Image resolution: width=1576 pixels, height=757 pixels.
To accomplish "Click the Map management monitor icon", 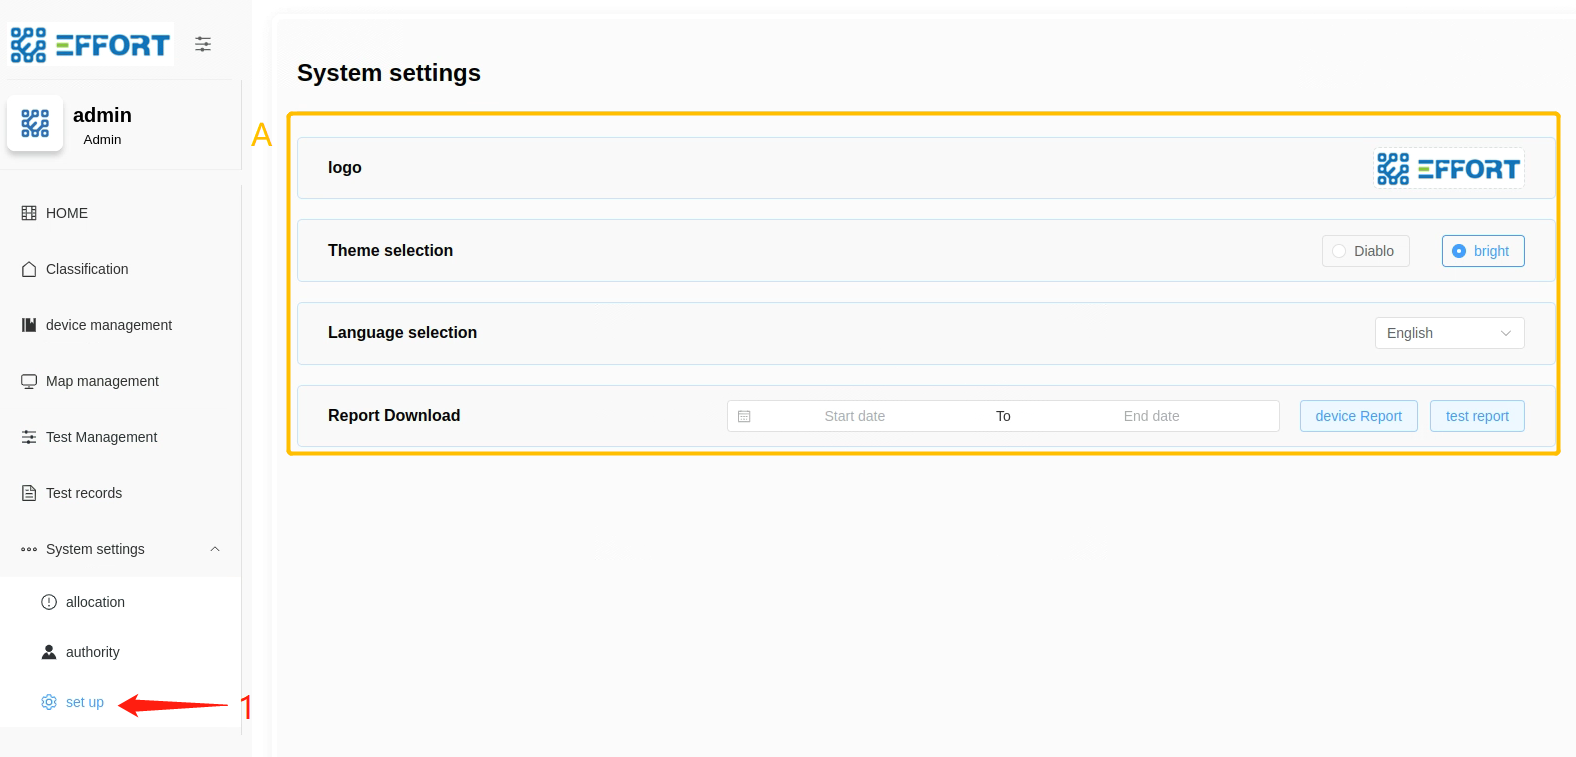I will (x=29, y=381).
